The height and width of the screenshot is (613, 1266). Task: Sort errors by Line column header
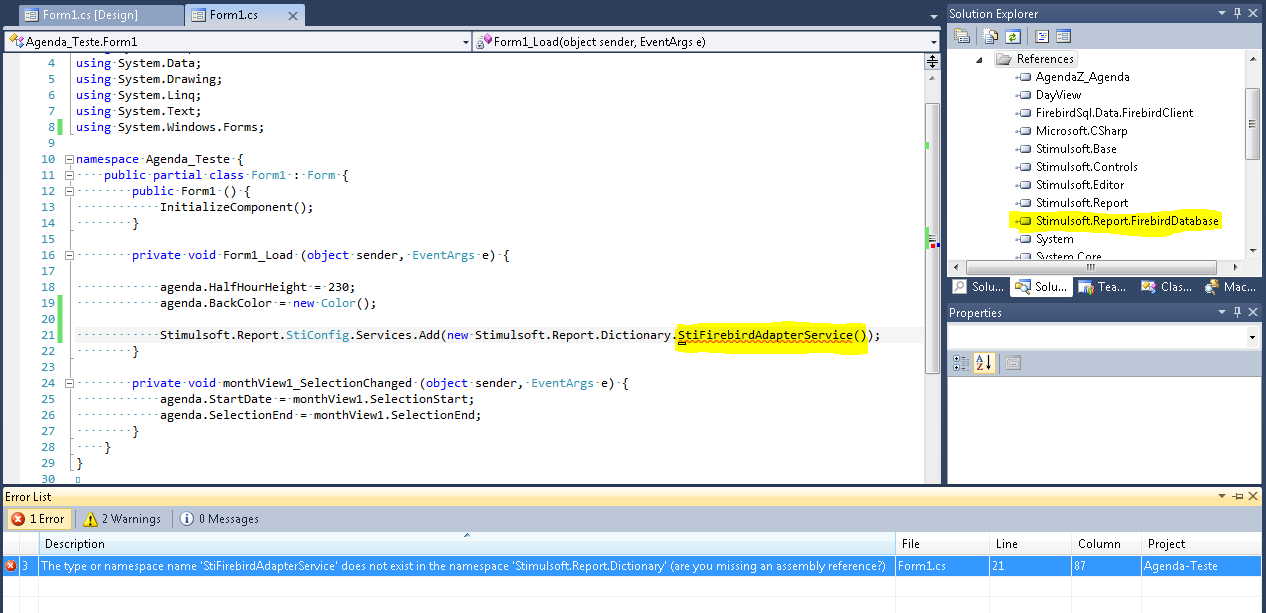(1030, 544)
